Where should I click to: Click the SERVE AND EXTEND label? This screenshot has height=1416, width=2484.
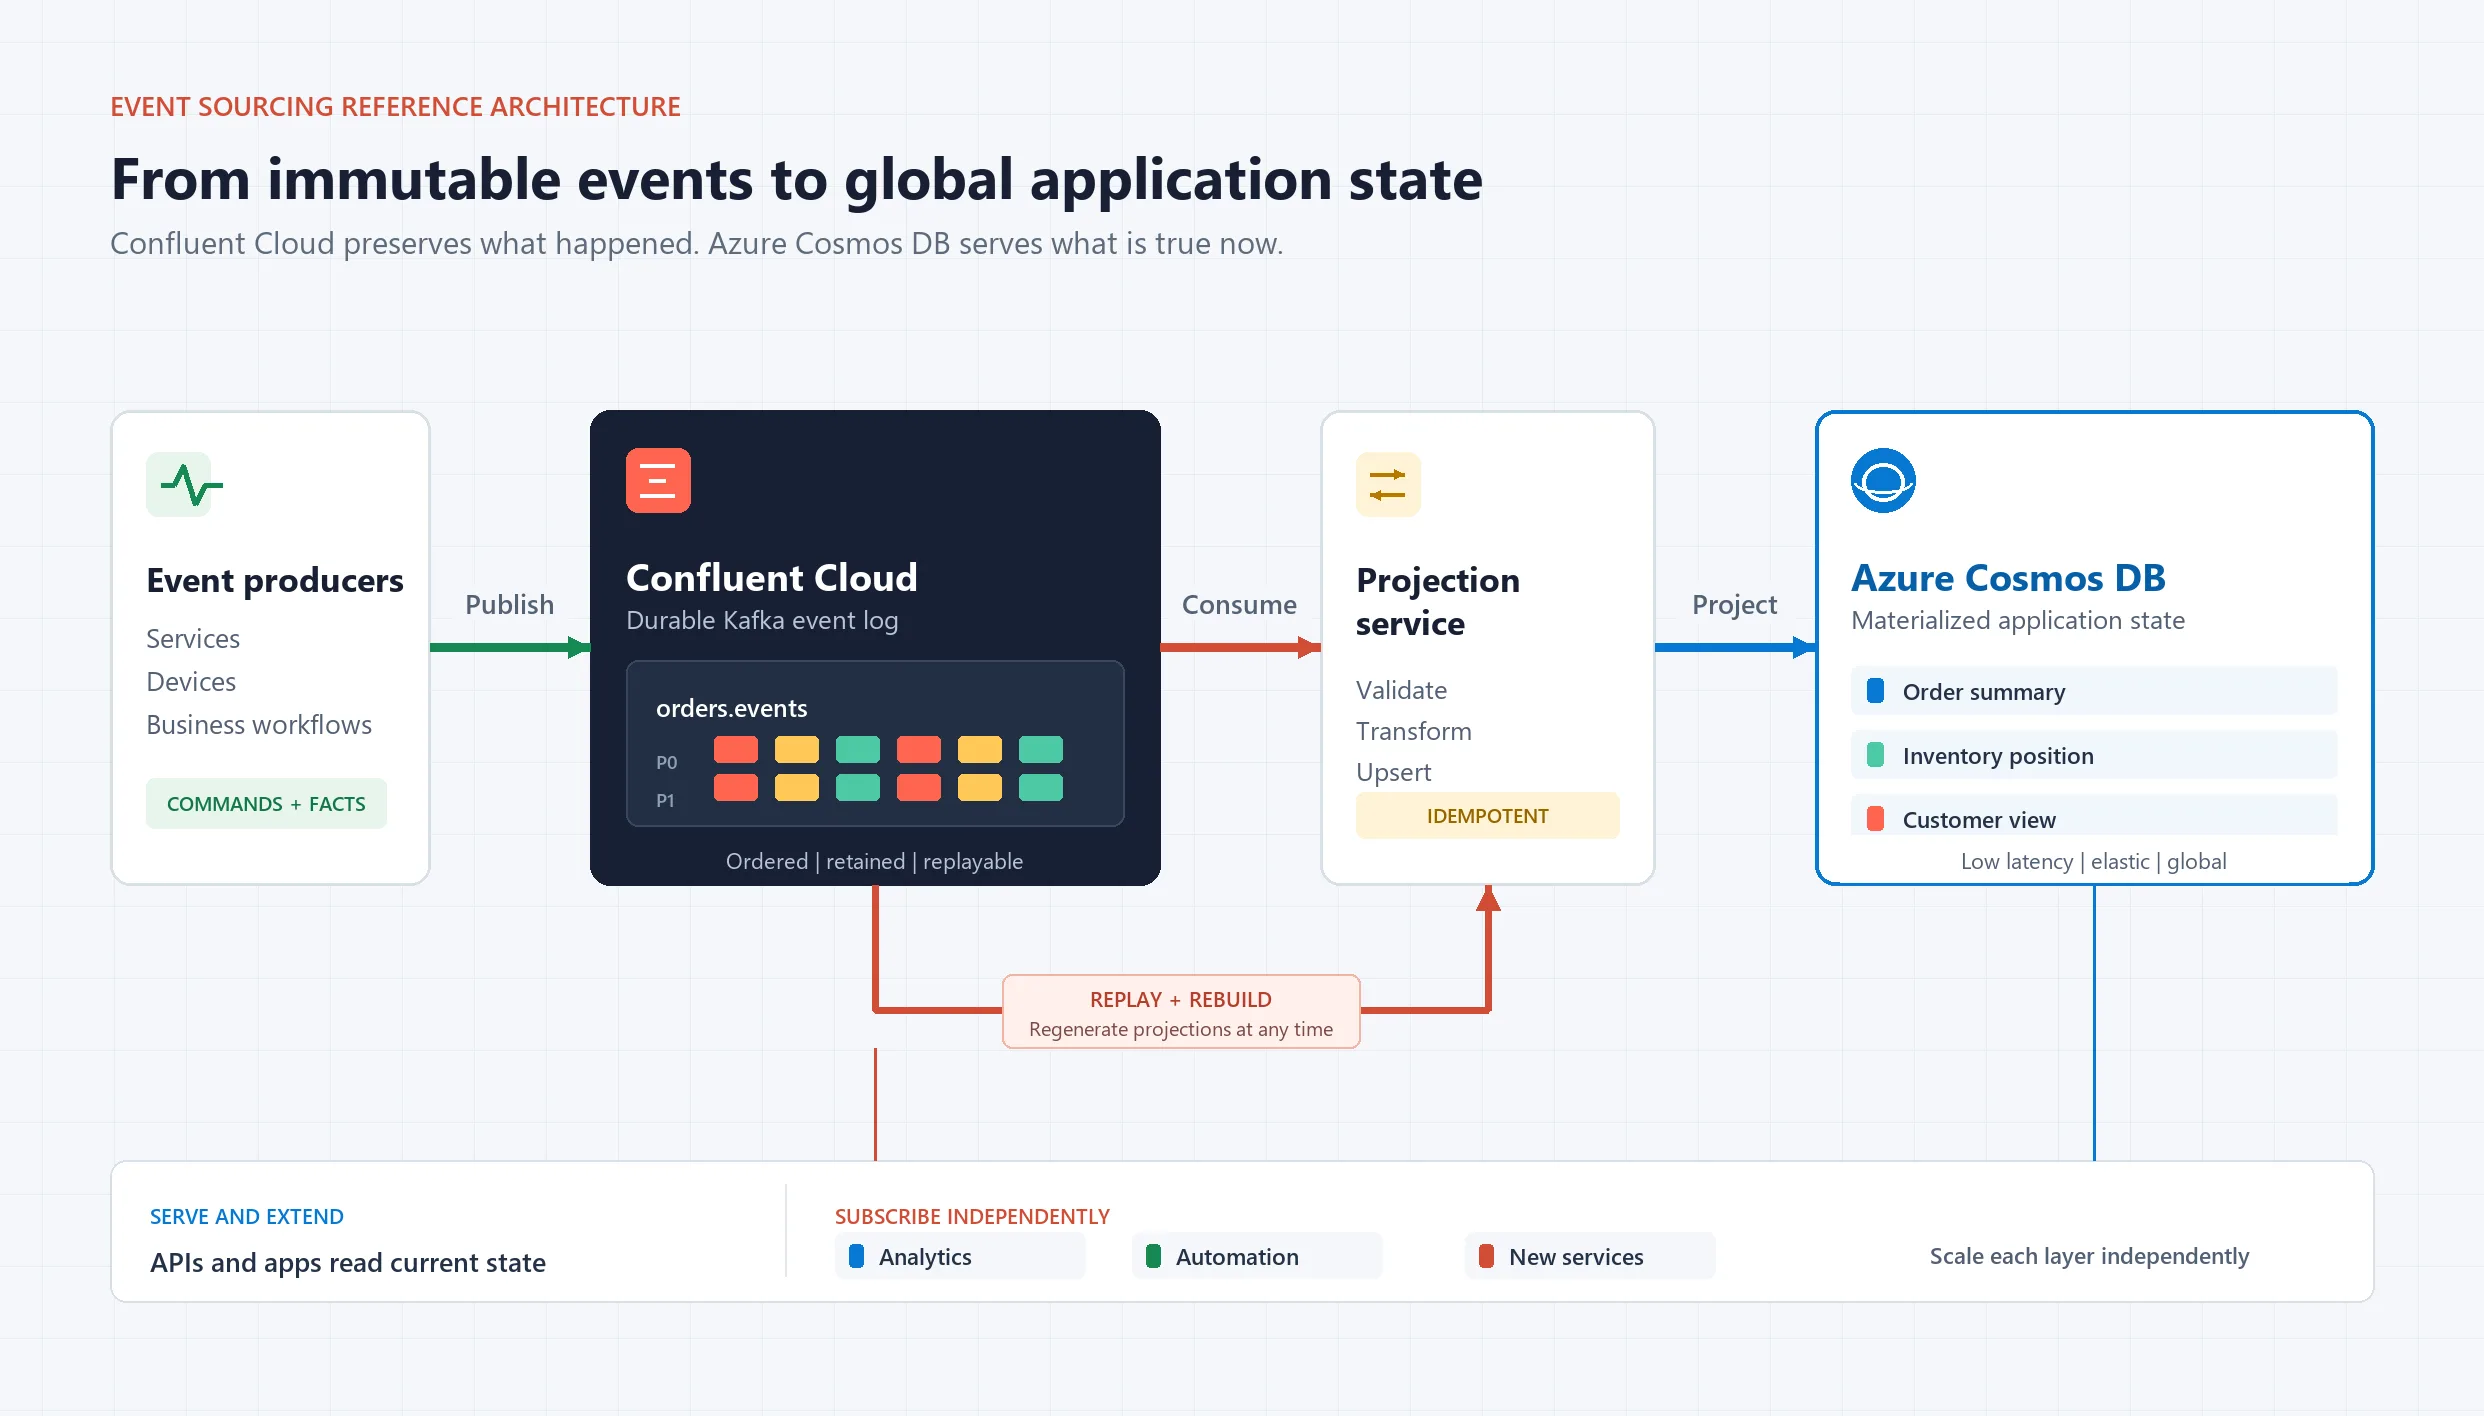pyautogui.click(x=247, y=1216)
